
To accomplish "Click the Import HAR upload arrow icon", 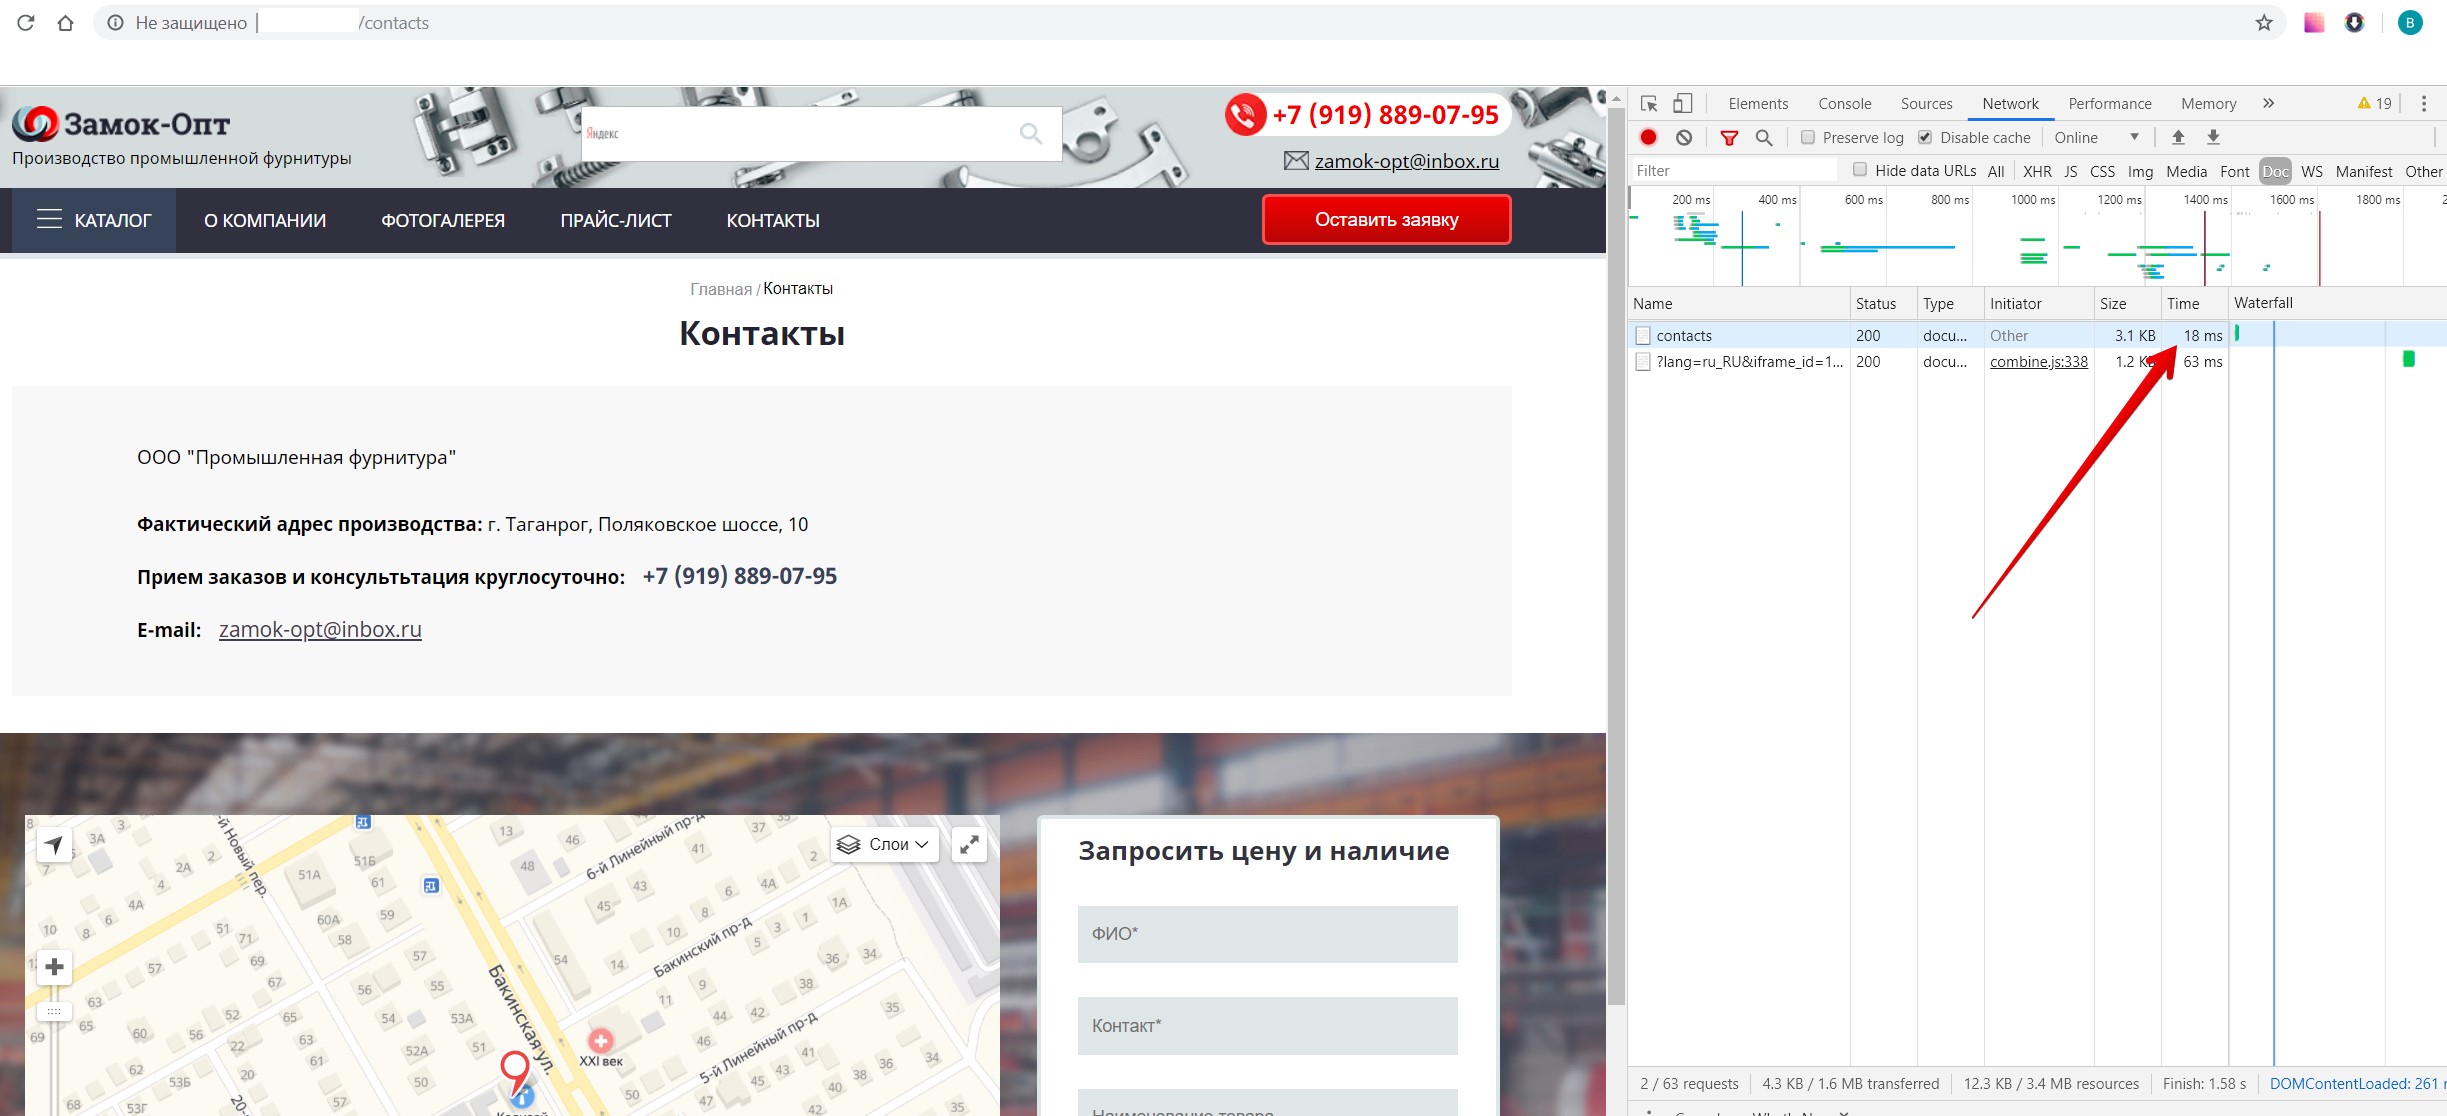I will click(x=2178, y=138).
